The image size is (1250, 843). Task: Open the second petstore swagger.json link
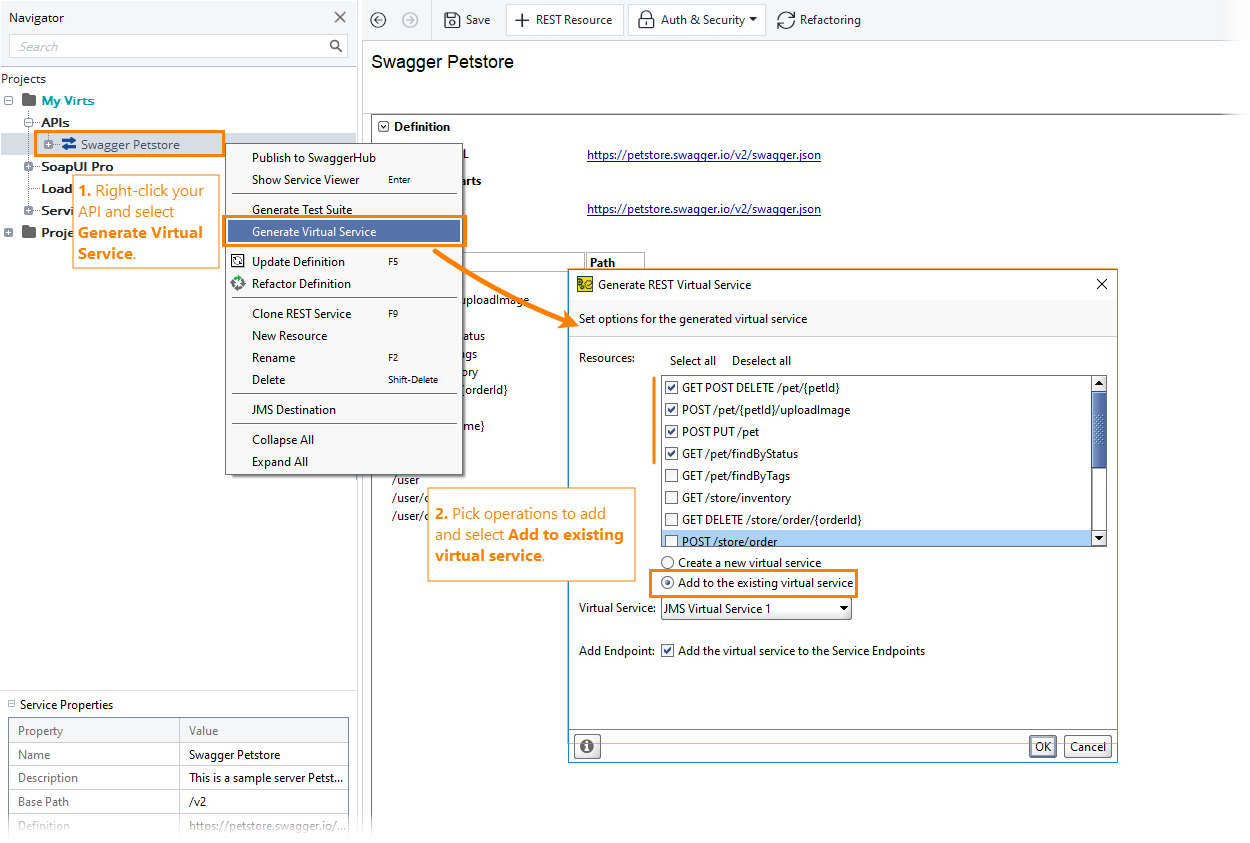click(x=704, y=209)
